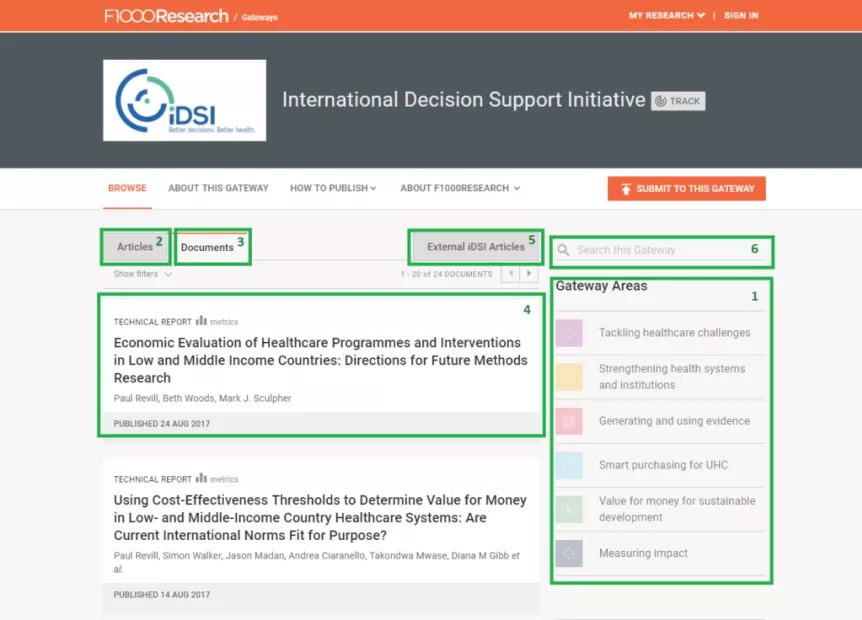Click the metrics link on the Cost-Effectiveness Thresholds report
Image resolution: width=862 pixels, height=620 pixels.
224,479
